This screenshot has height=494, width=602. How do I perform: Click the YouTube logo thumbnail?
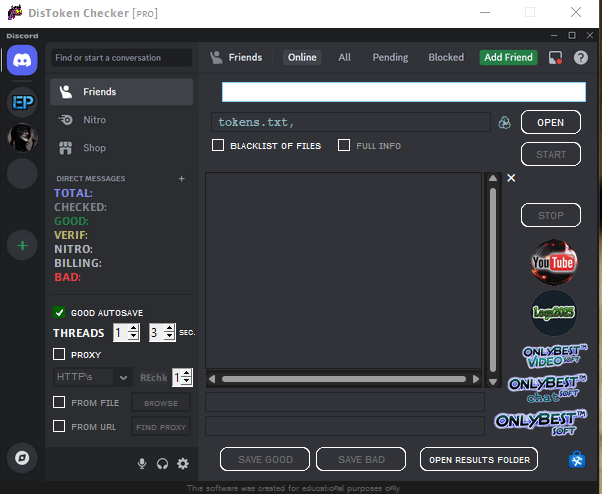pyautogui.click(x=553, y=263)
